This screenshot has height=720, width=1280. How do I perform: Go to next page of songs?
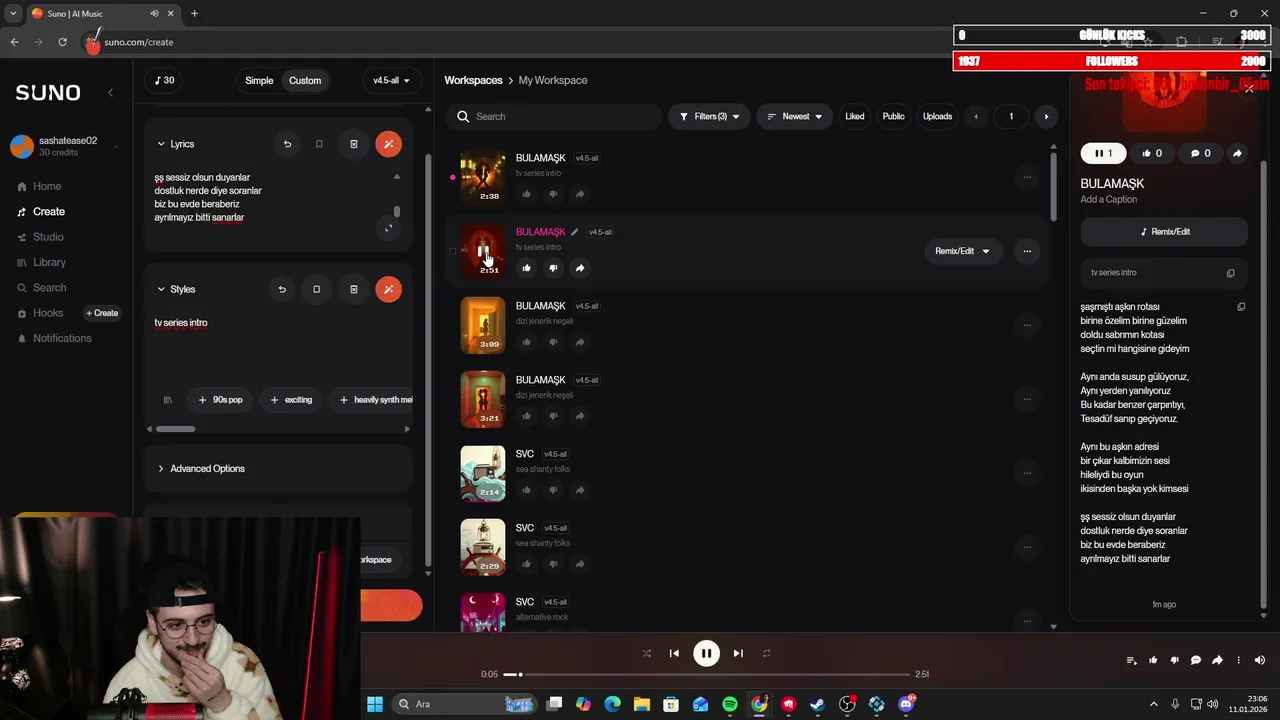click(1046, 117)
